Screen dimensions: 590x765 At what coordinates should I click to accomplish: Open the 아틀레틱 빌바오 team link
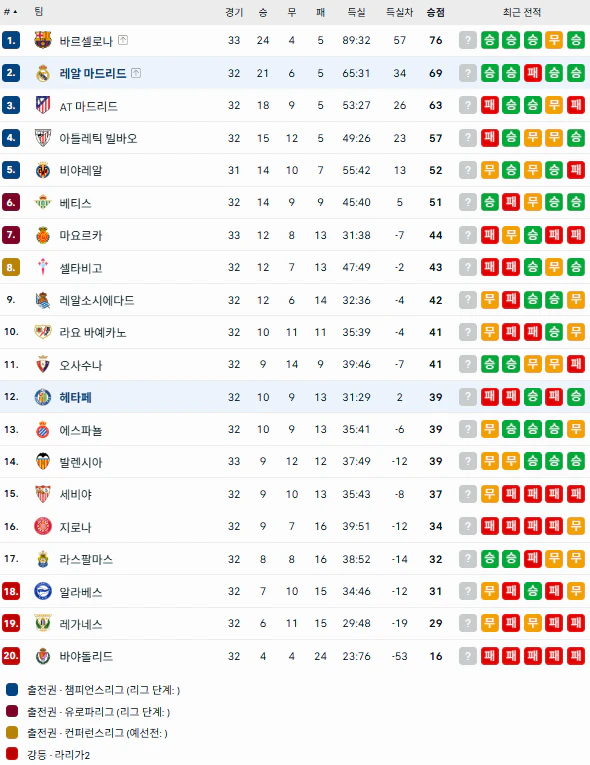pos(98,139)
